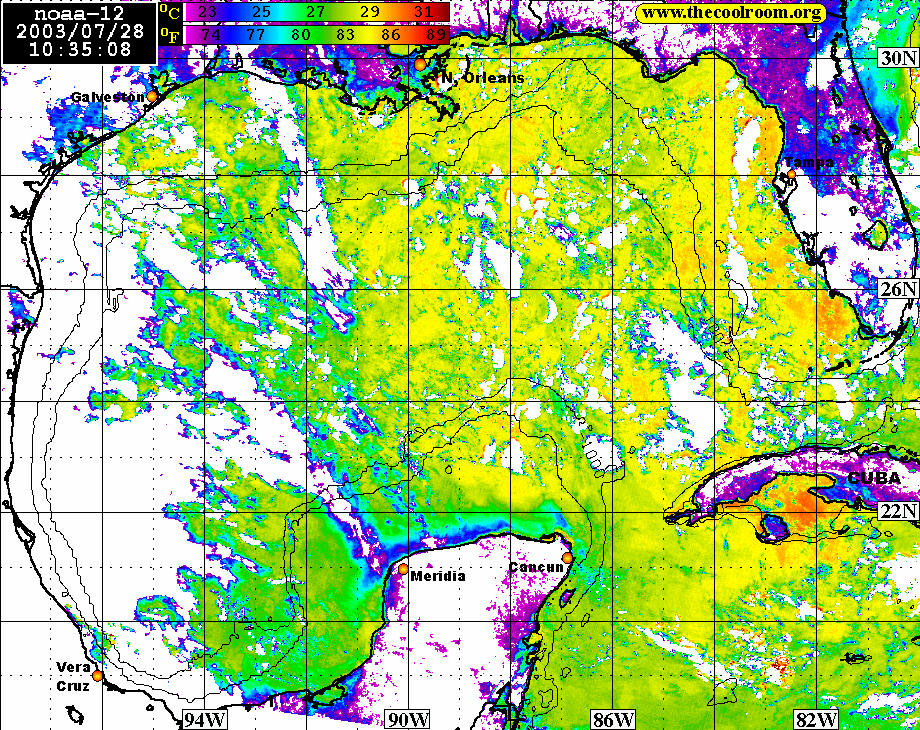The image size is (920, 730).
Task: Pick the 89 value on Fahrenheit scale
Action: (x=435, y=35)
